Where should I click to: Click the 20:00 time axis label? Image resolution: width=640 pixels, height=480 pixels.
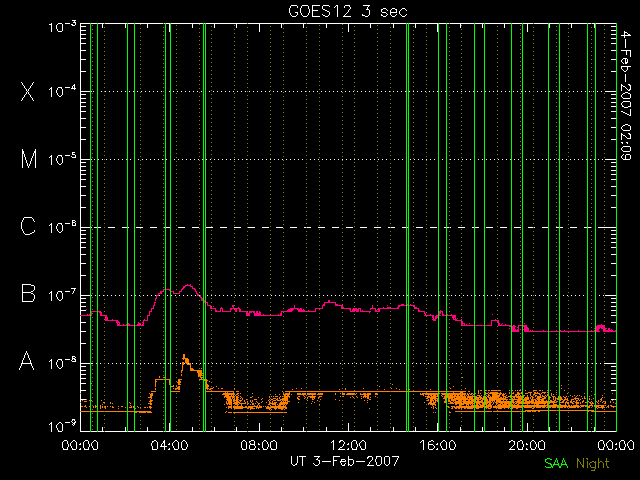coord(527,444)
